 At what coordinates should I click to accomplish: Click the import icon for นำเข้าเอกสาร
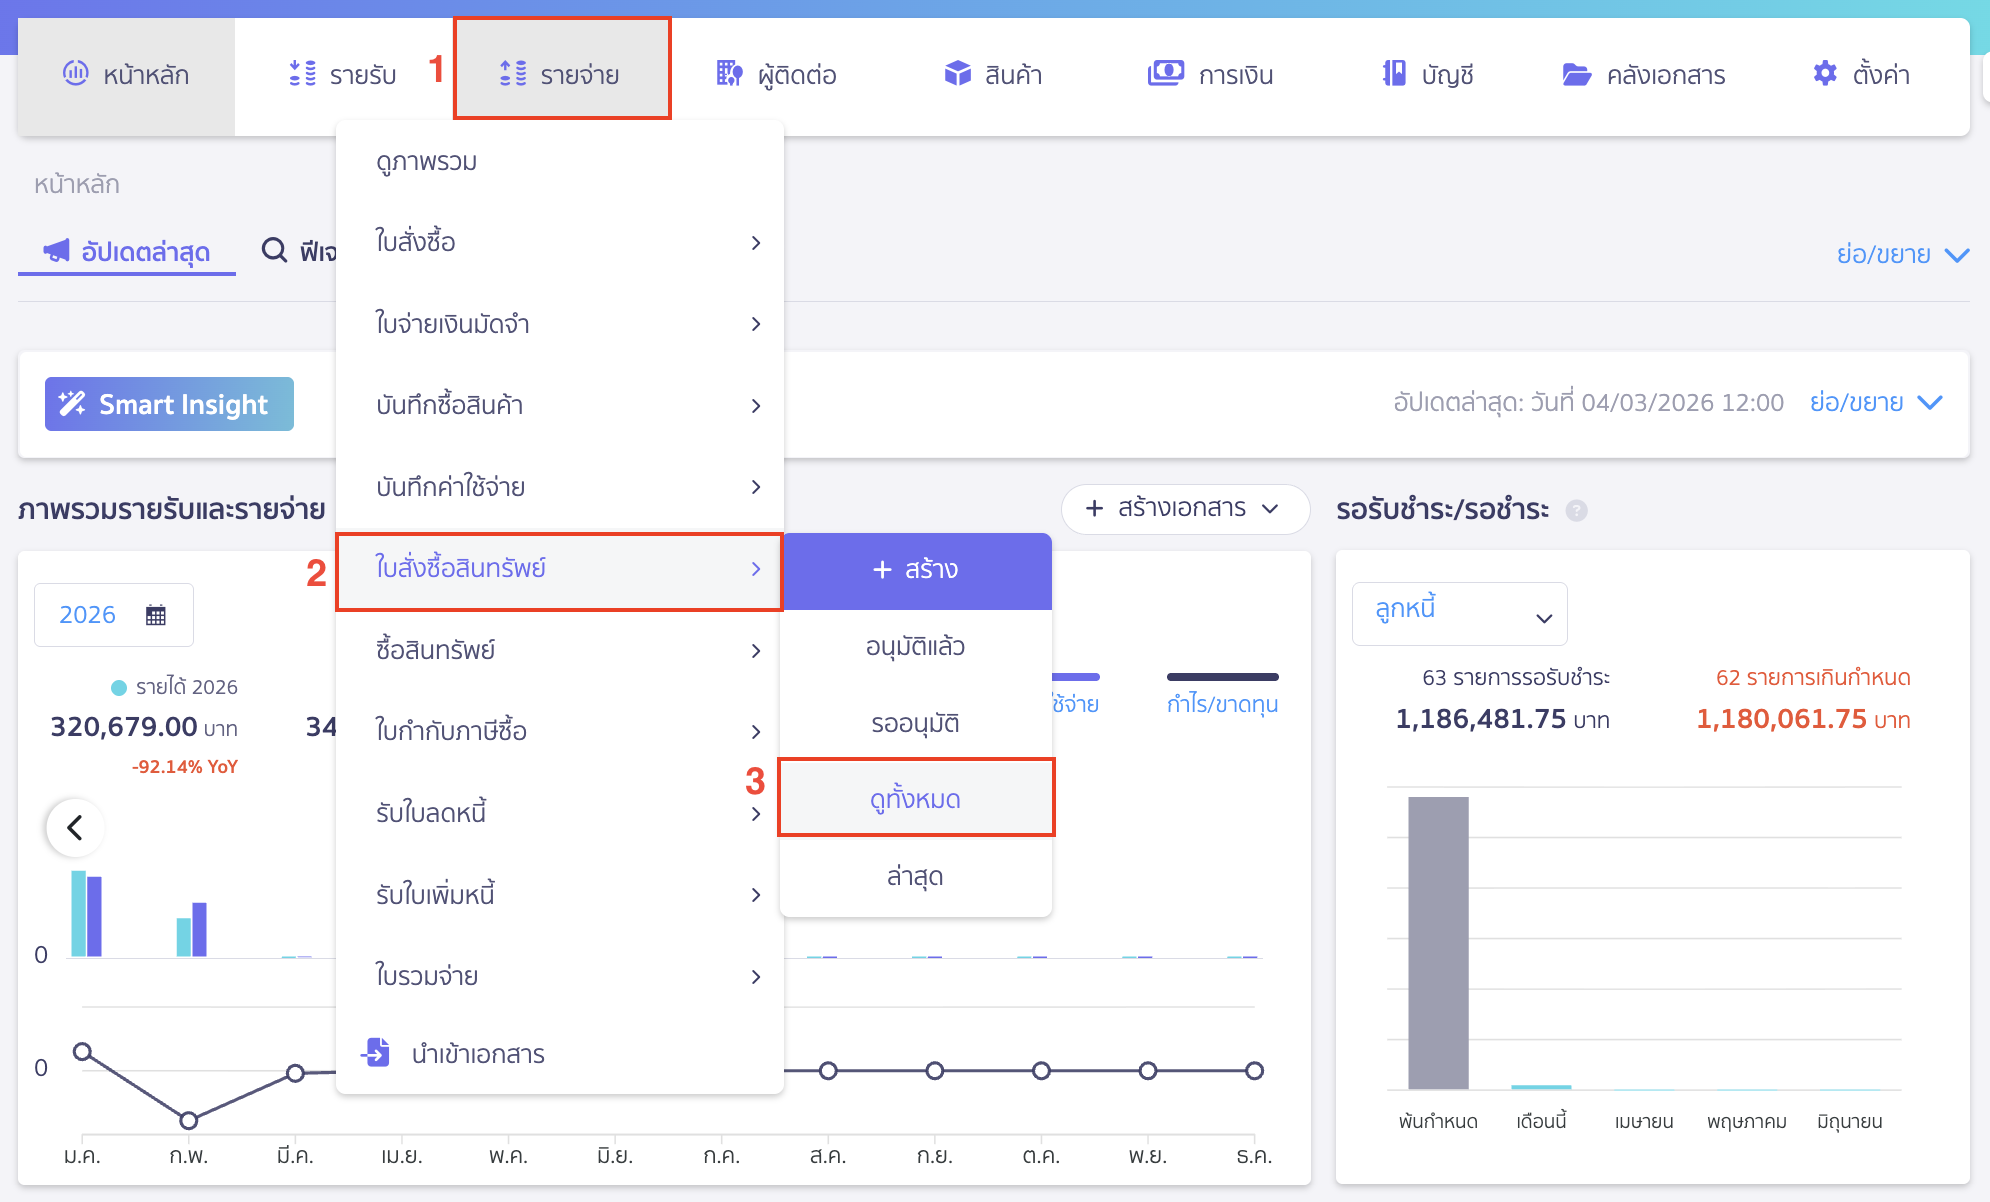pos(376,1053)
